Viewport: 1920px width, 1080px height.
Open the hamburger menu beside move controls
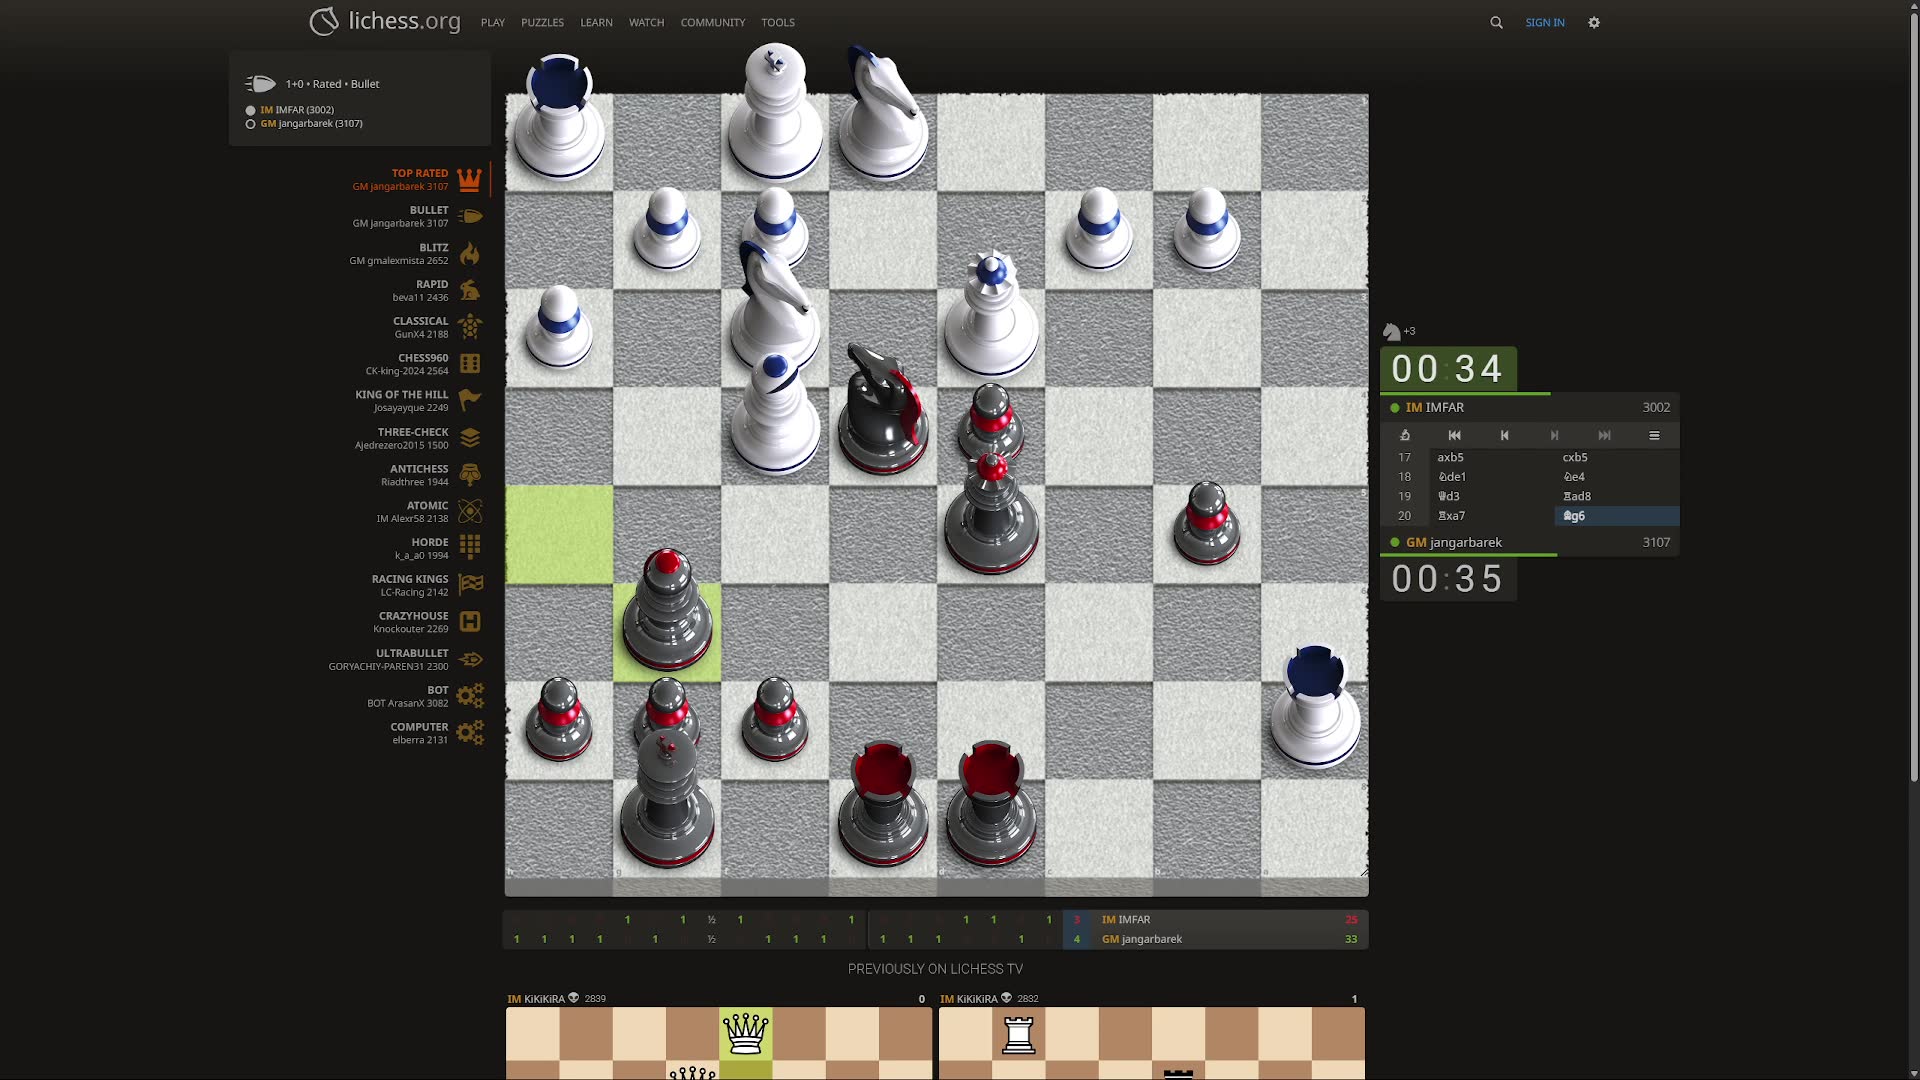[x=1654, y=435]
